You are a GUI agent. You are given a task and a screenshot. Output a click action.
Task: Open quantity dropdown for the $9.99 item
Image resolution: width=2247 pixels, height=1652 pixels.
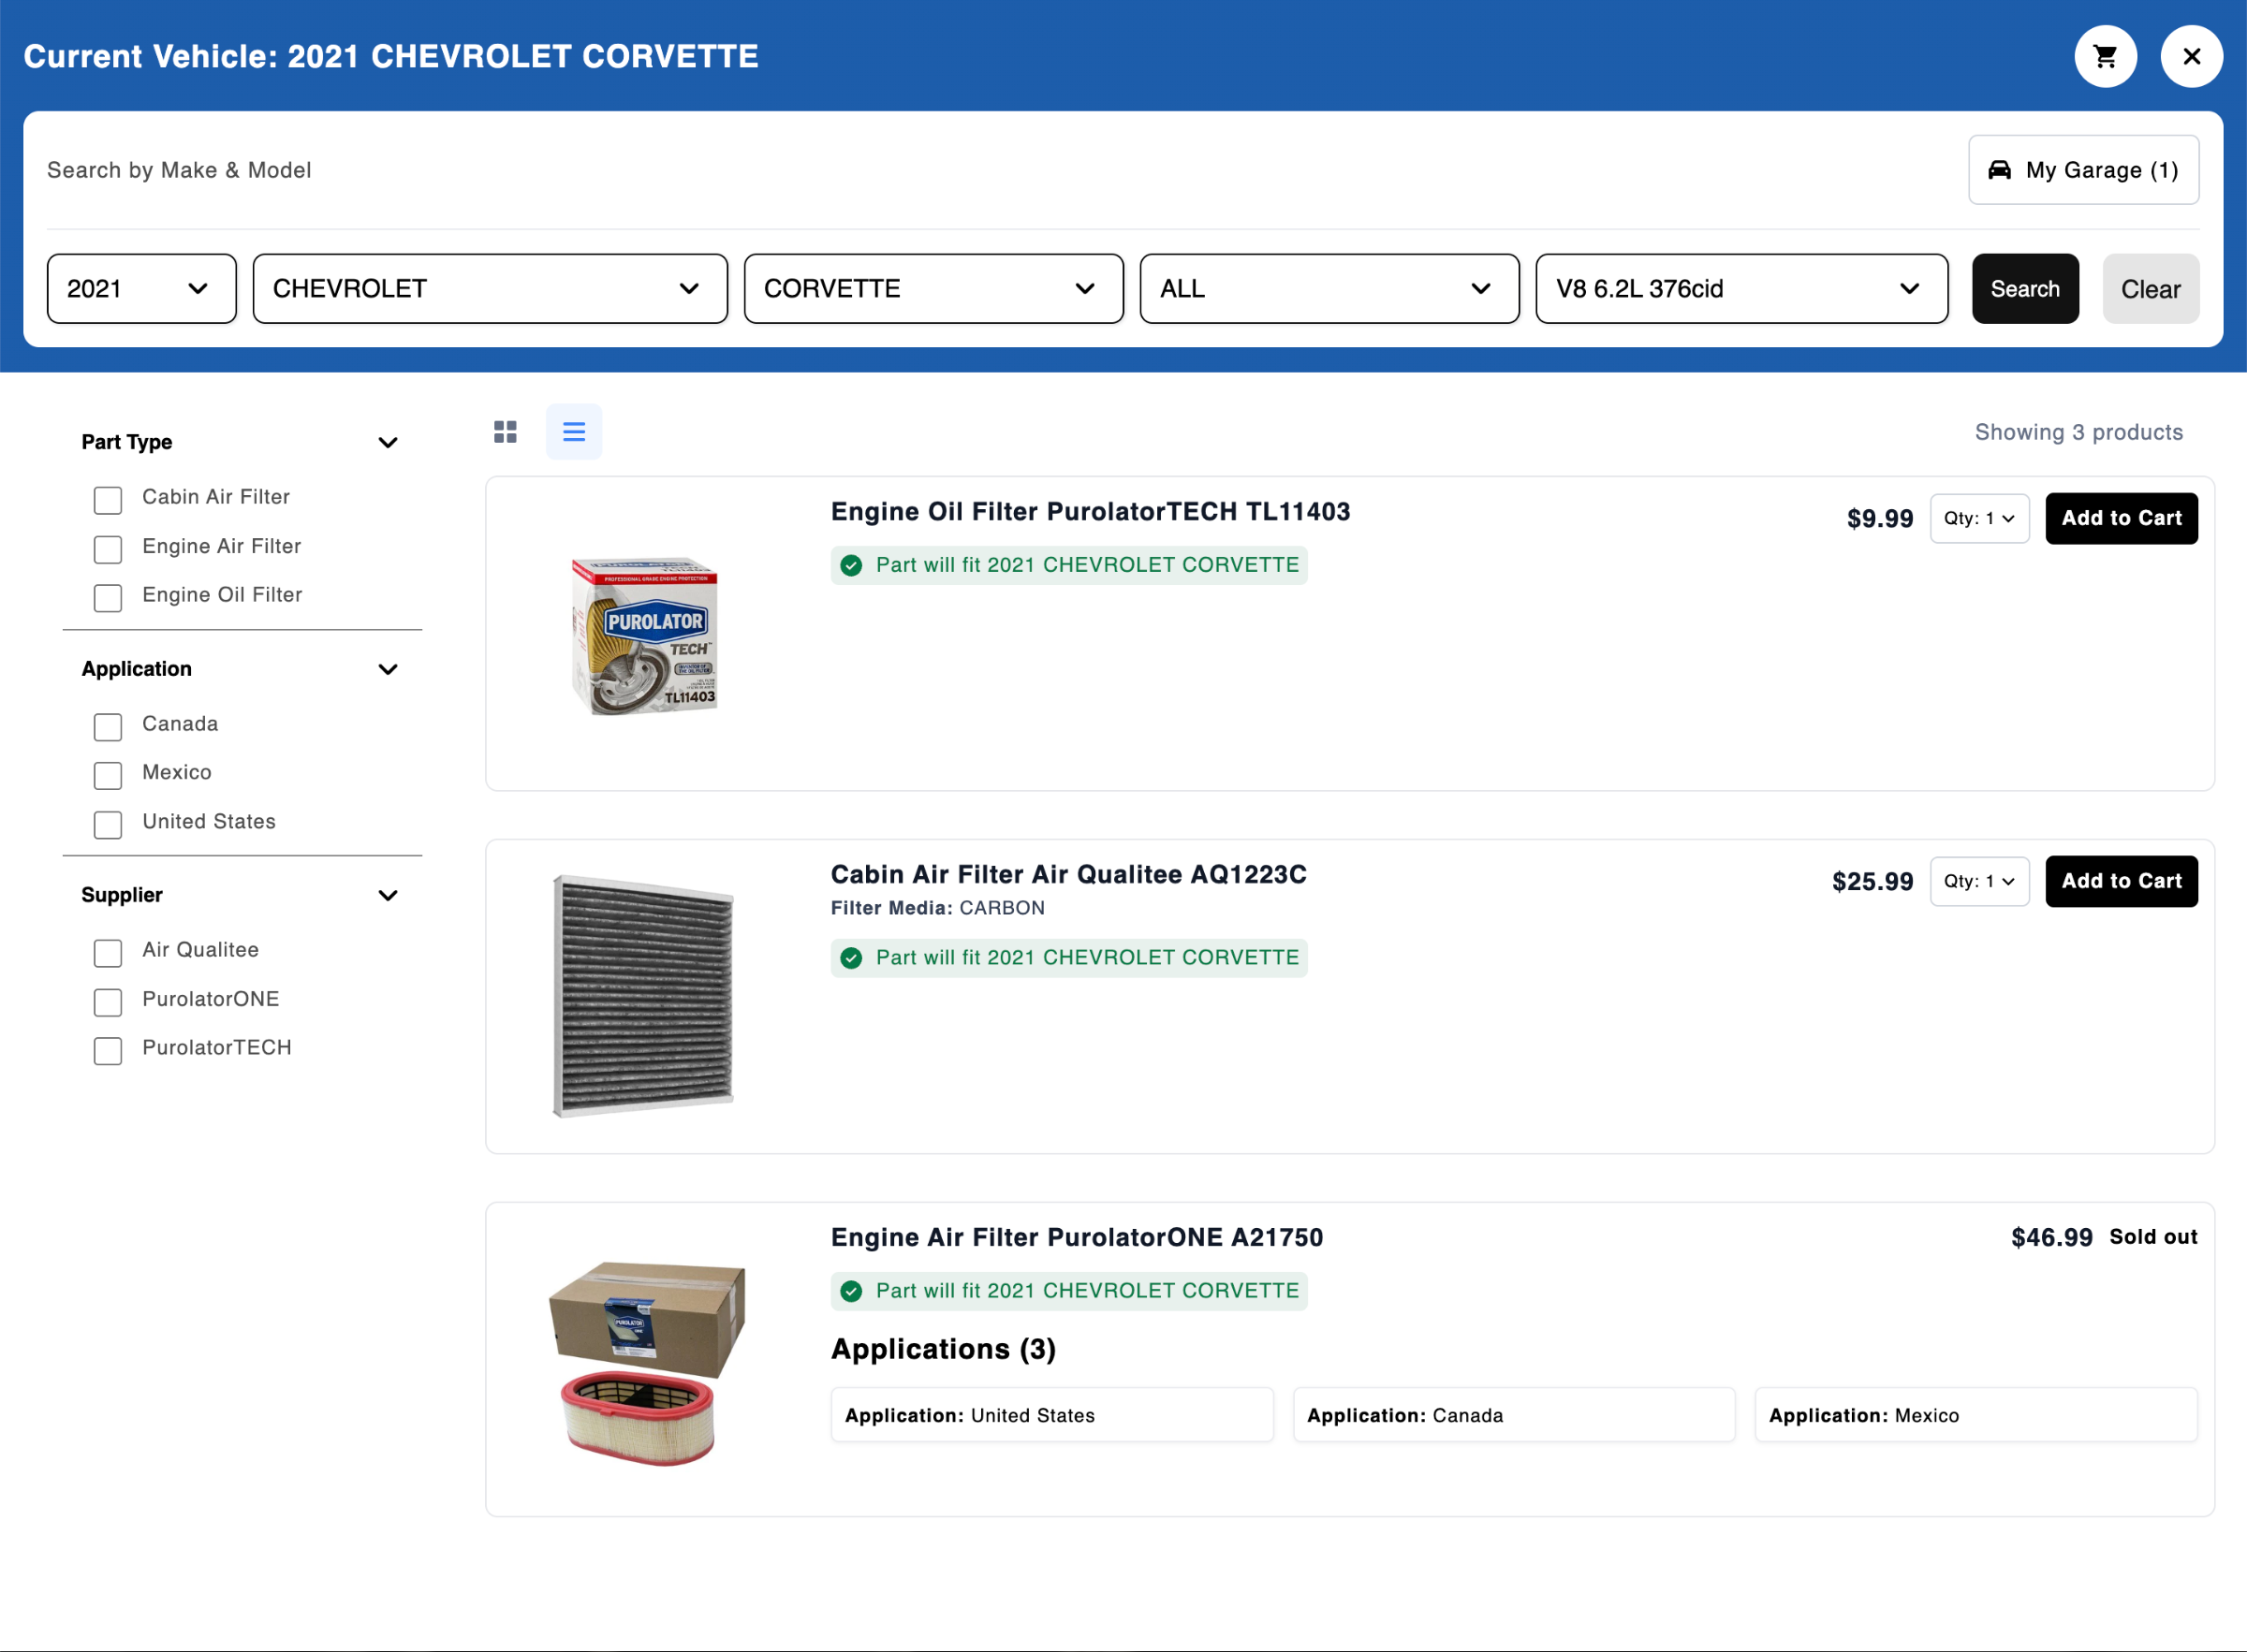click(x=1979, y=518)
